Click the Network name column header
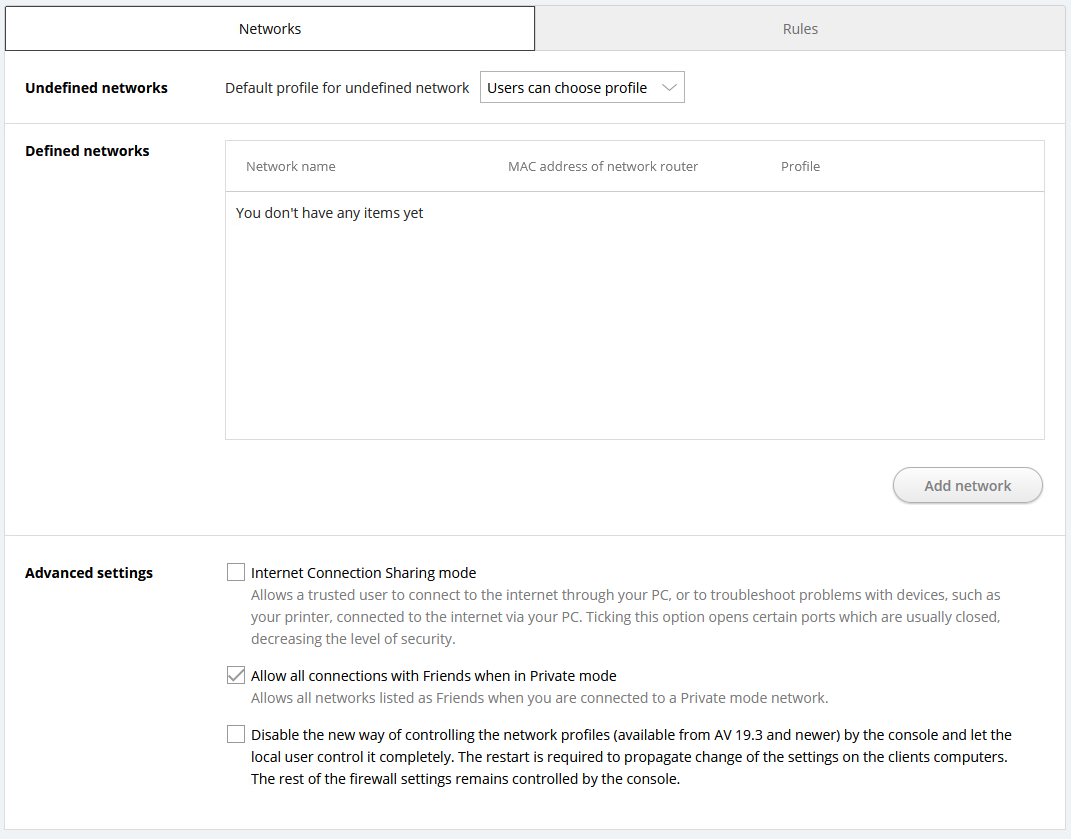Viewport: 1071px width, 839px height. point(290,166)
